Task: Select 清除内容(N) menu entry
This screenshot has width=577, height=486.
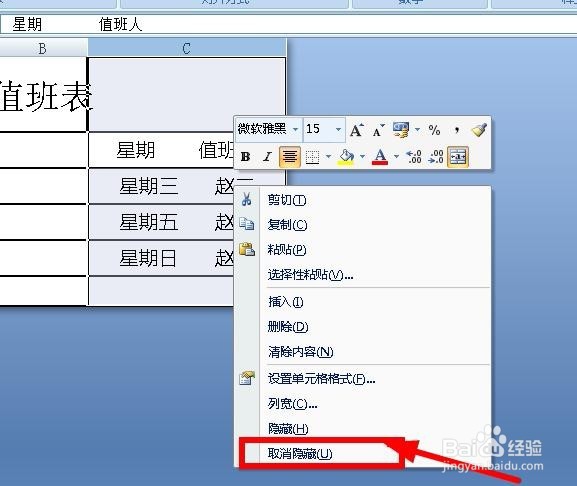Action: tap(362, 352)
